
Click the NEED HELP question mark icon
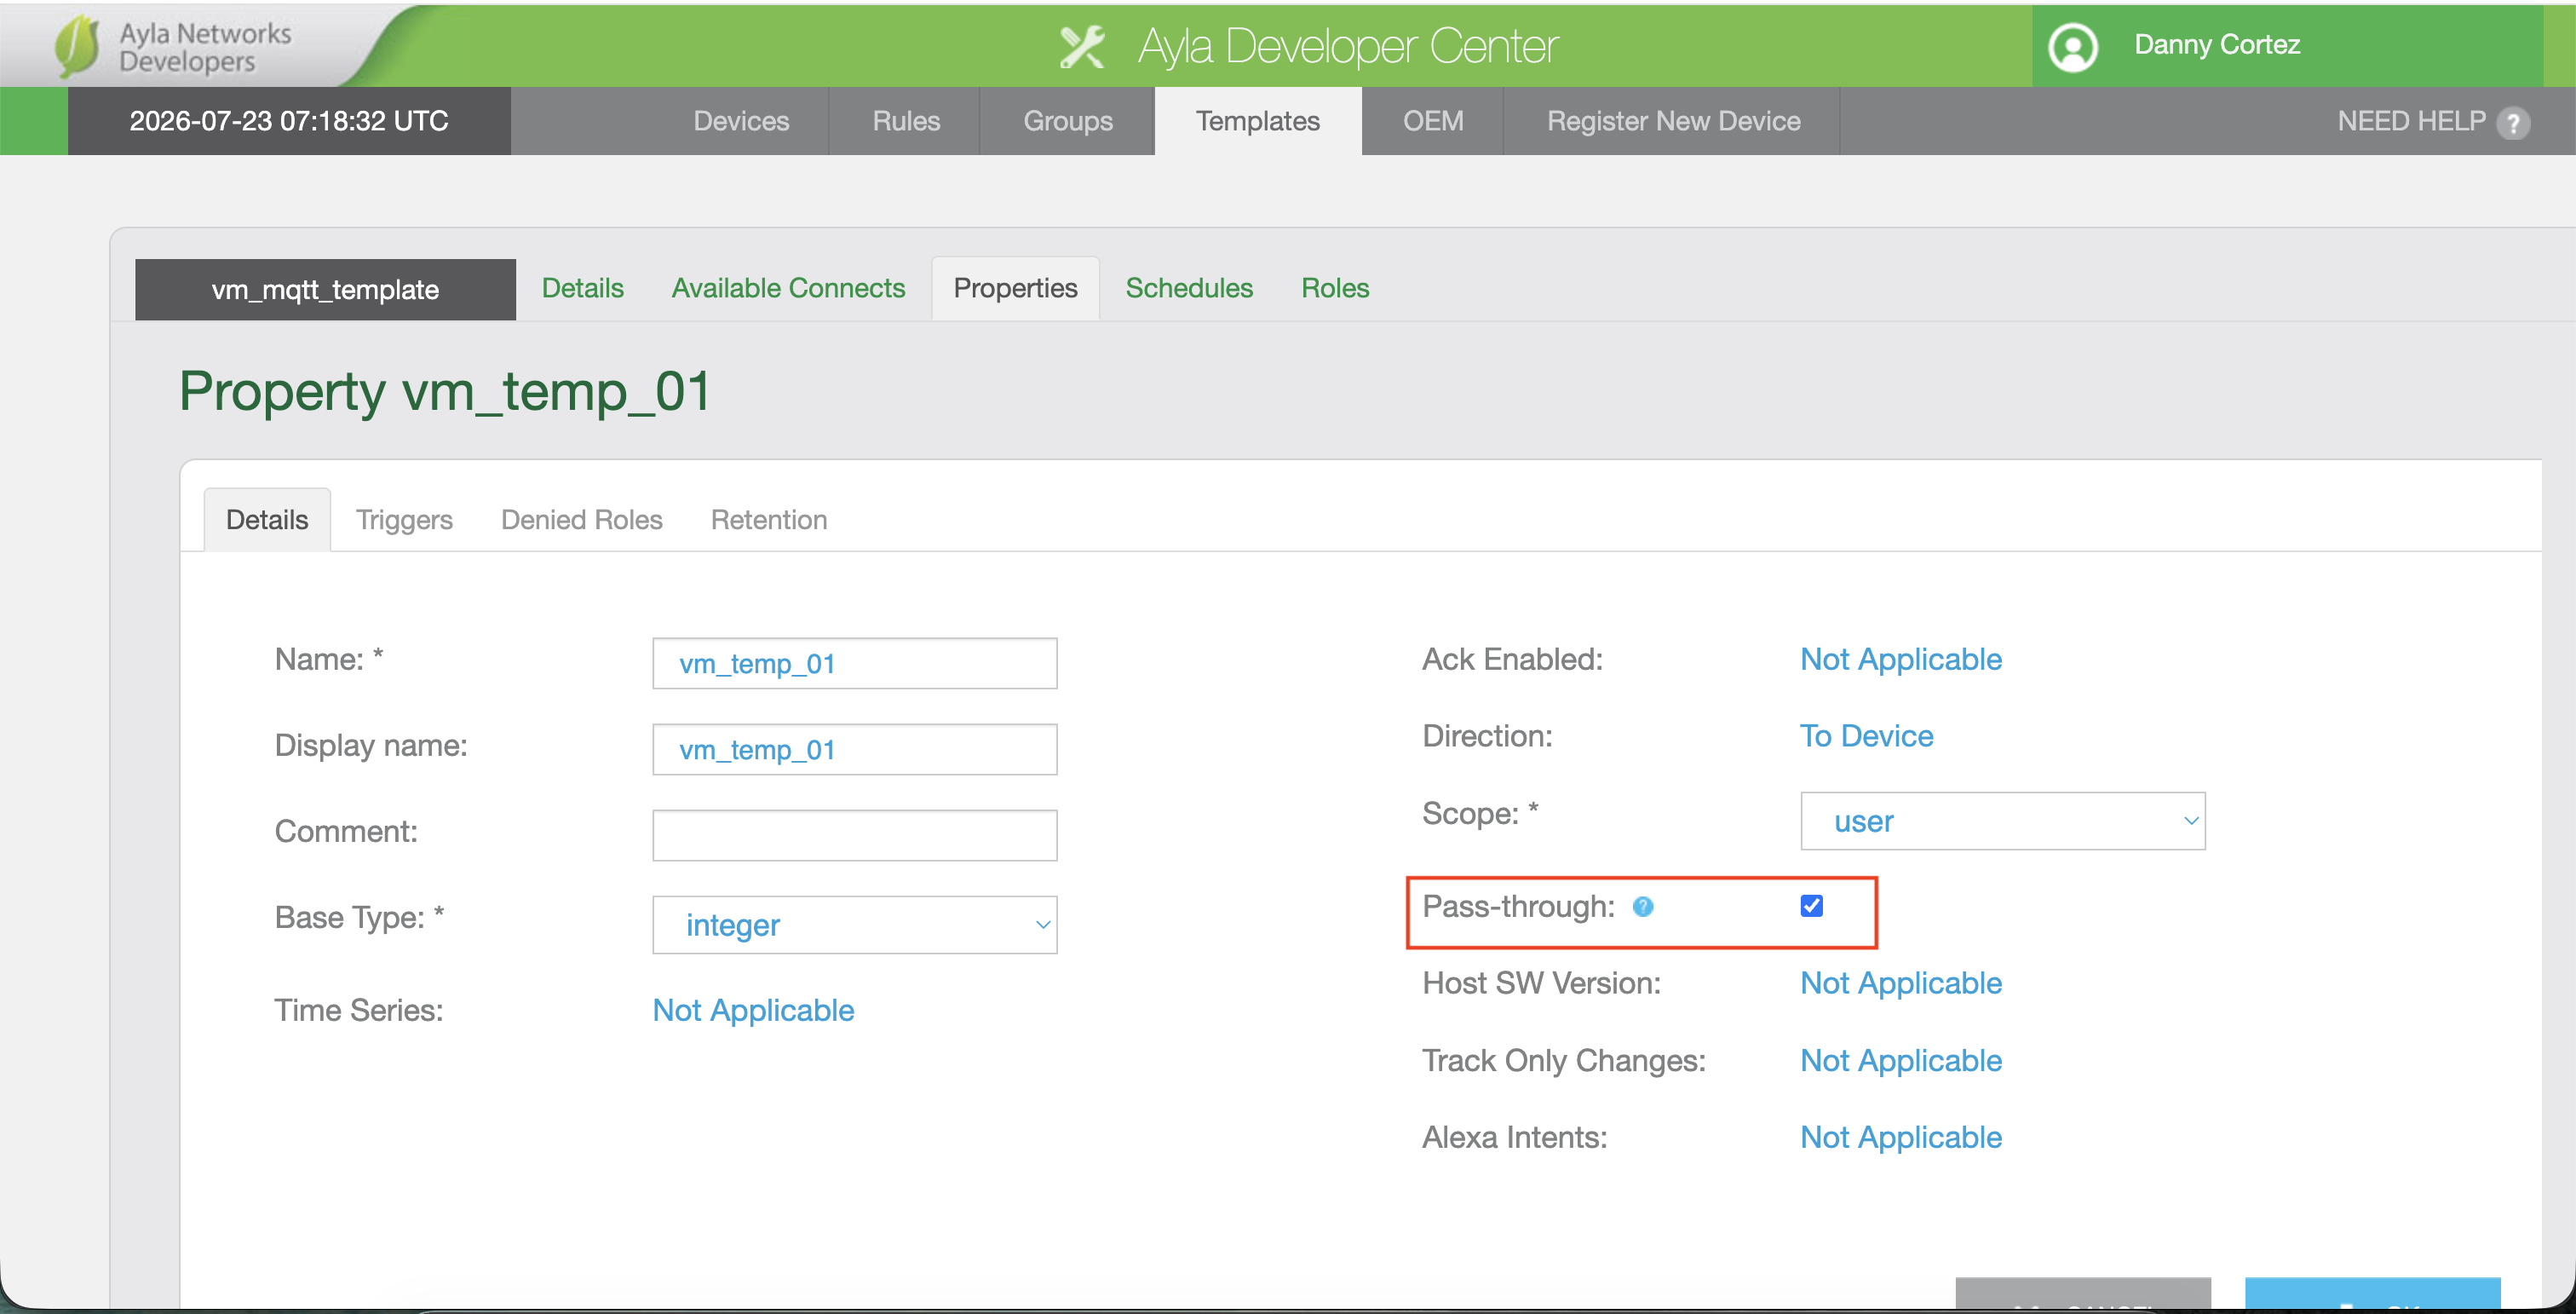coord(2513,123)
